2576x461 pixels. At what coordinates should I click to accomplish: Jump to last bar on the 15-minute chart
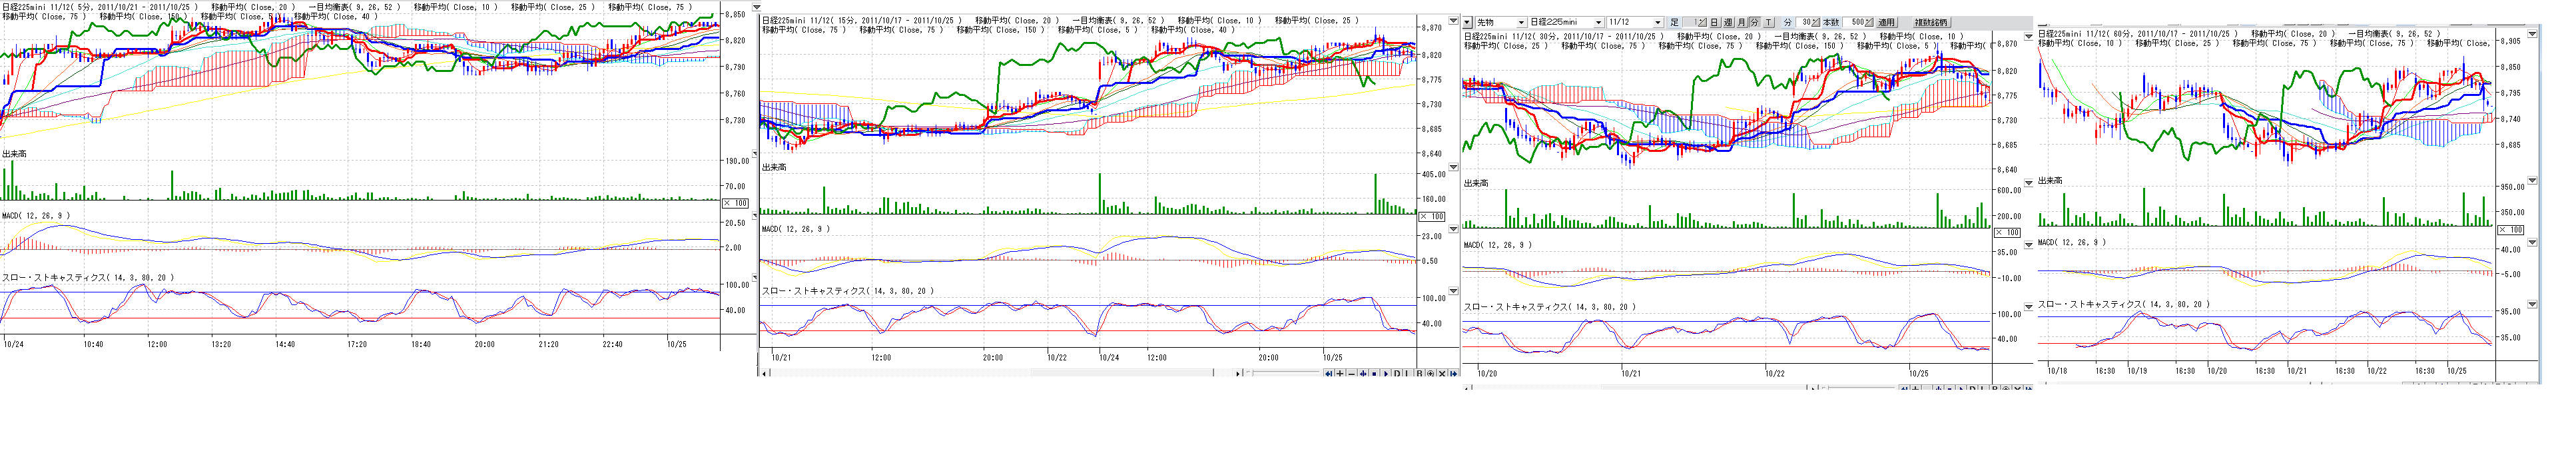point(1454,374)
